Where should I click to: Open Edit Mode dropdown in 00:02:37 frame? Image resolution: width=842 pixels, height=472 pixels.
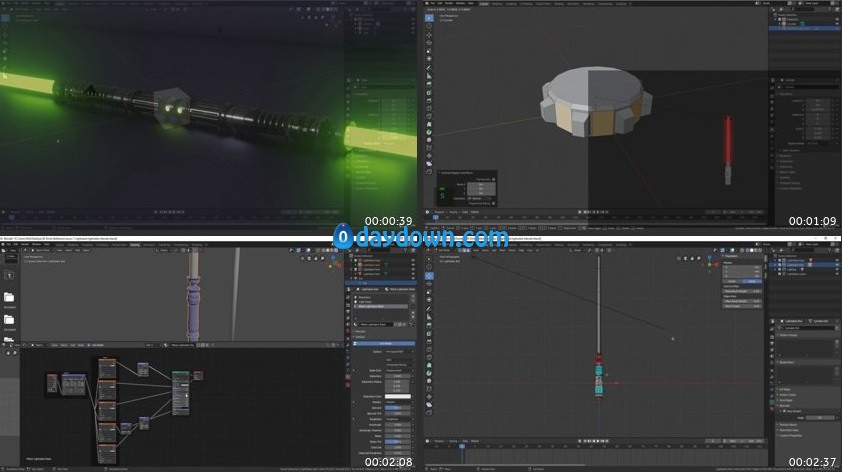coord(445,250)
